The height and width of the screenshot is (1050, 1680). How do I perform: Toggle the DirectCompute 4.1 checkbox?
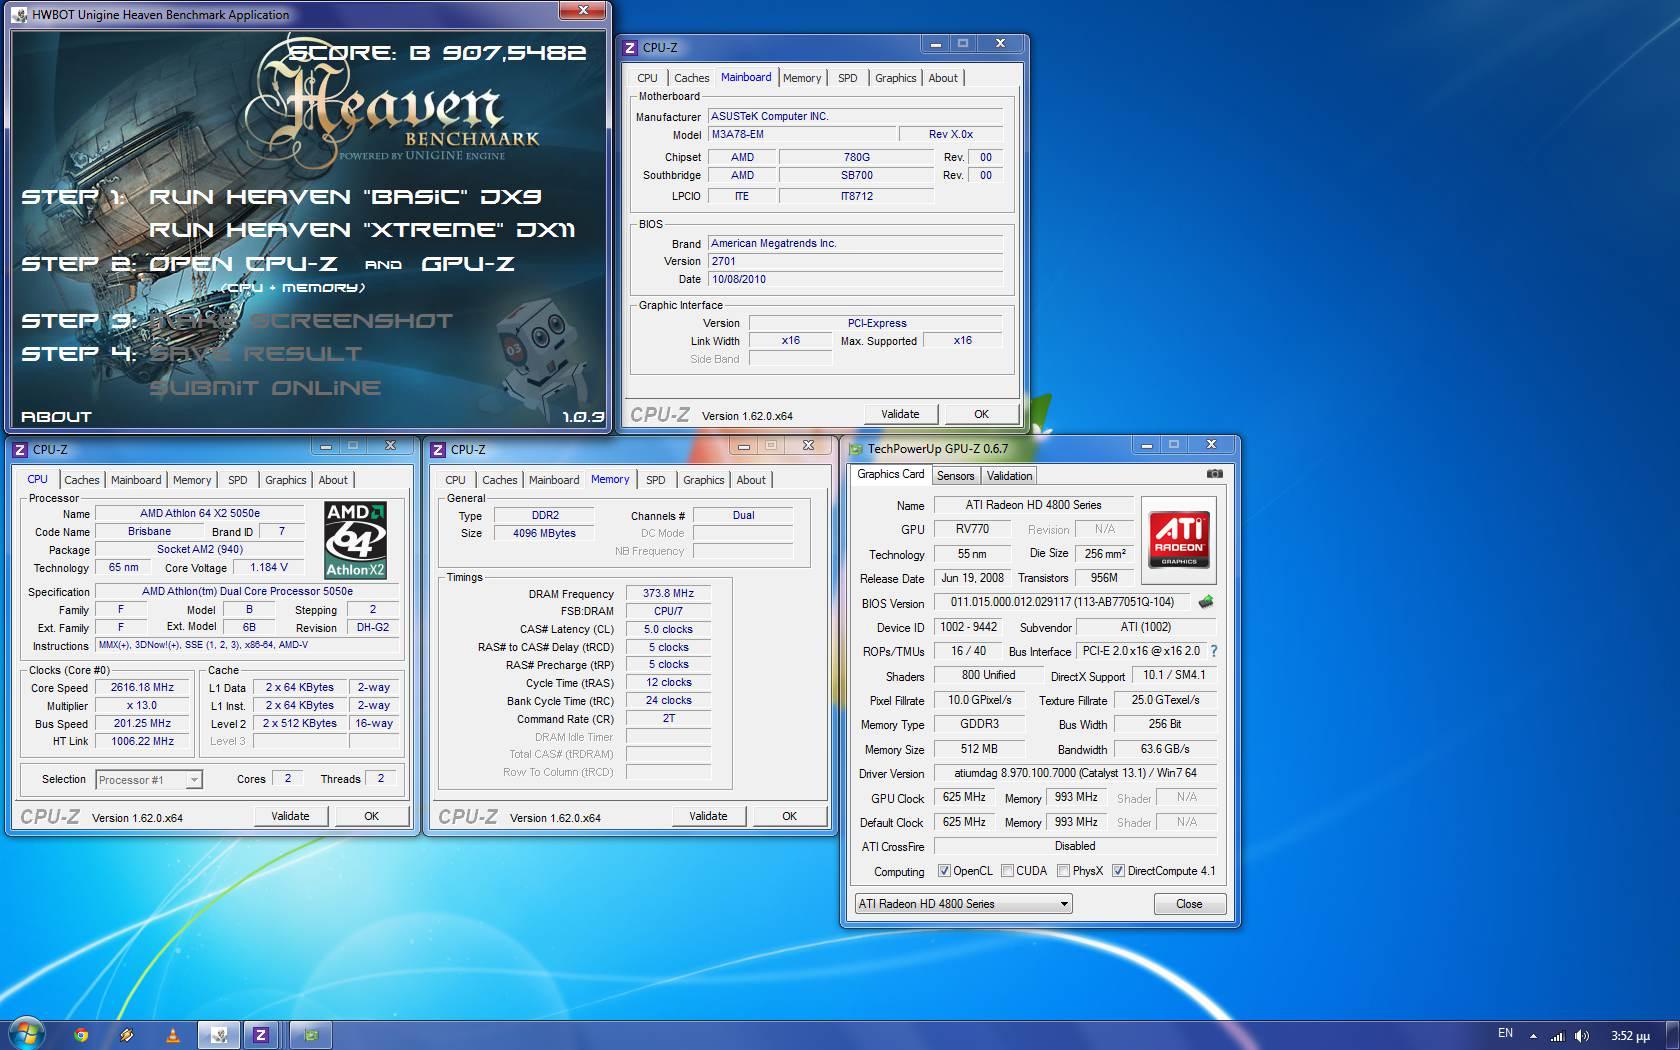[x=1118, y=871]
